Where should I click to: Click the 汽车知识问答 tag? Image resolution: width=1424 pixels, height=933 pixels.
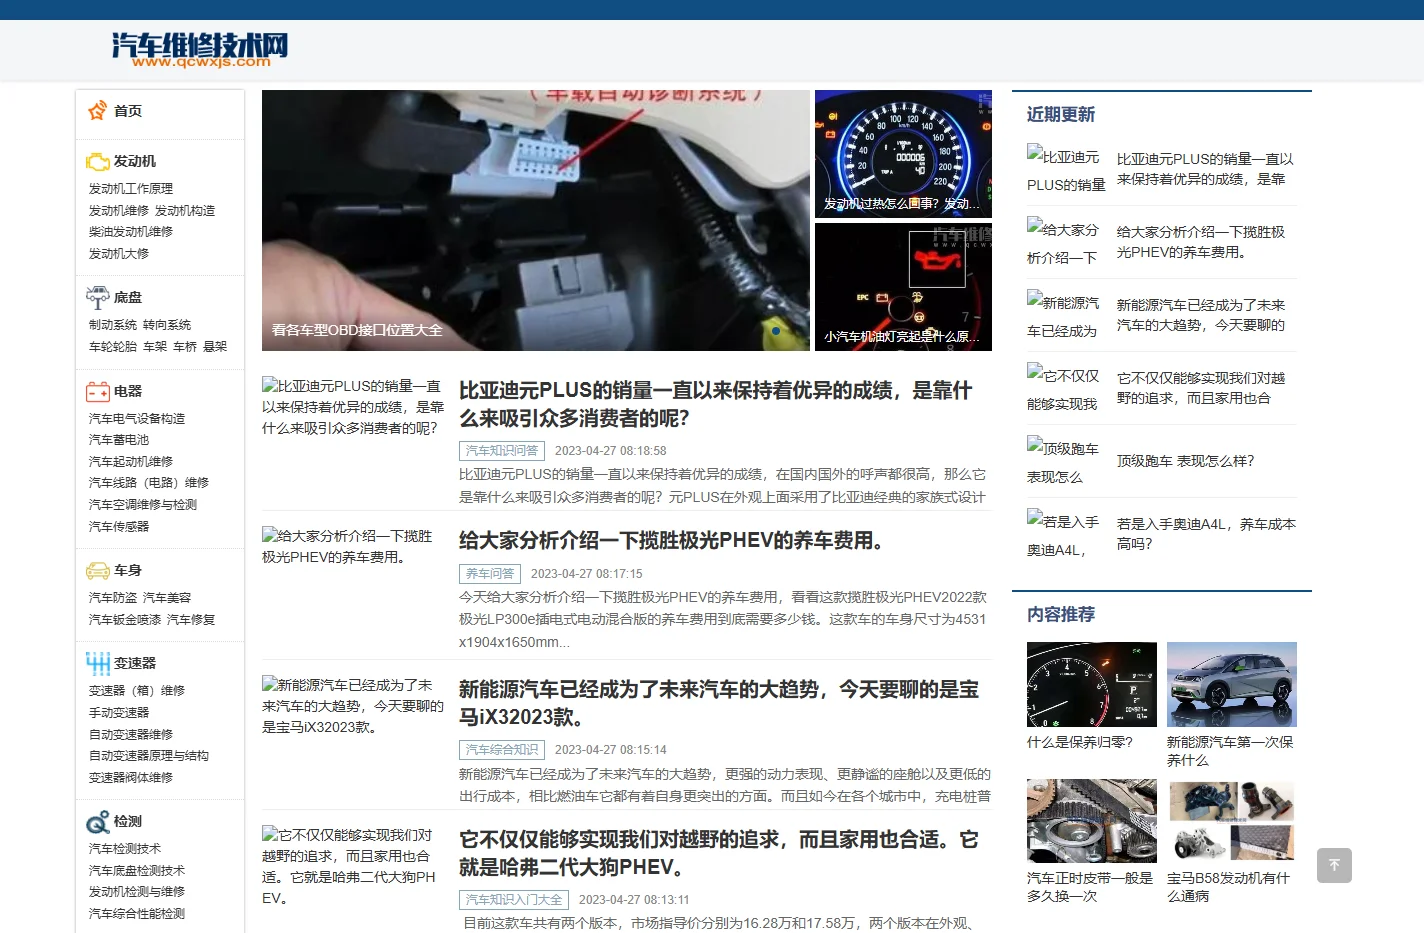tap(502, 451)
